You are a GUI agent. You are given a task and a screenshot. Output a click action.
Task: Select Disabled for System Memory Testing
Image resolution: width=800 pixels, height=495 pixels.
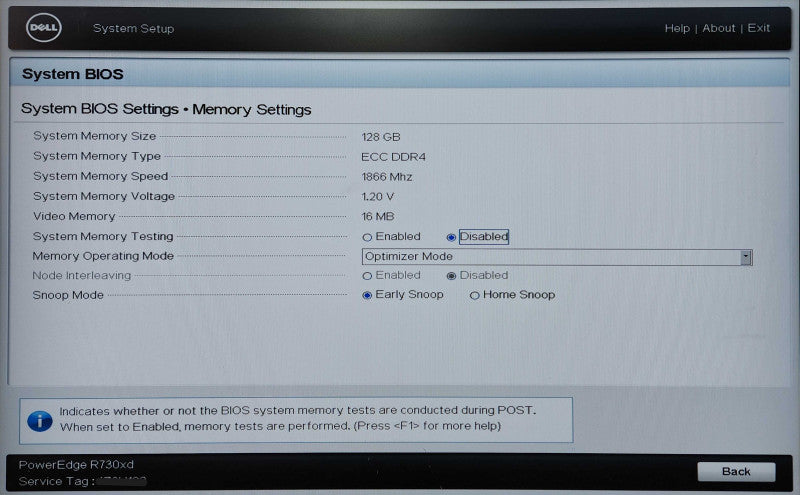pos(451,237)
